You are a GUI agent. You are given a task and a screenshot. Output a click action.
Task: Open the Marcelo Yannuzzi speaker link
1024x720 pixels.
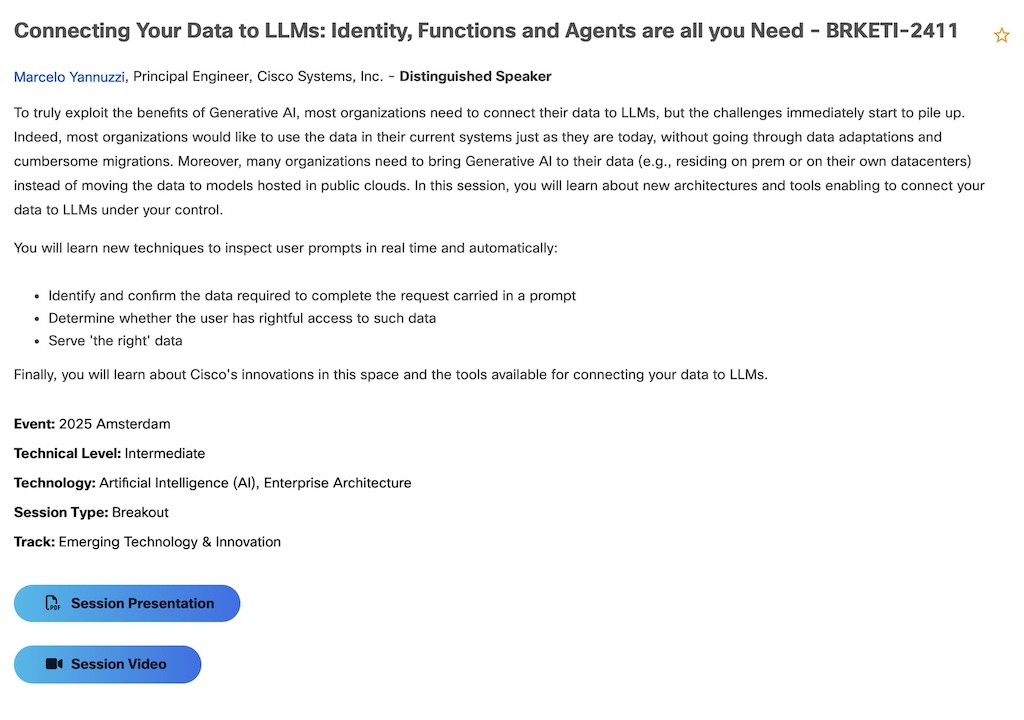tap(70, 77)
